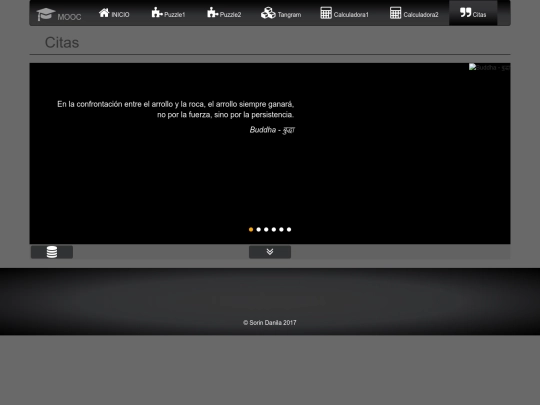Open the Calculadora1 menu item

344,13
